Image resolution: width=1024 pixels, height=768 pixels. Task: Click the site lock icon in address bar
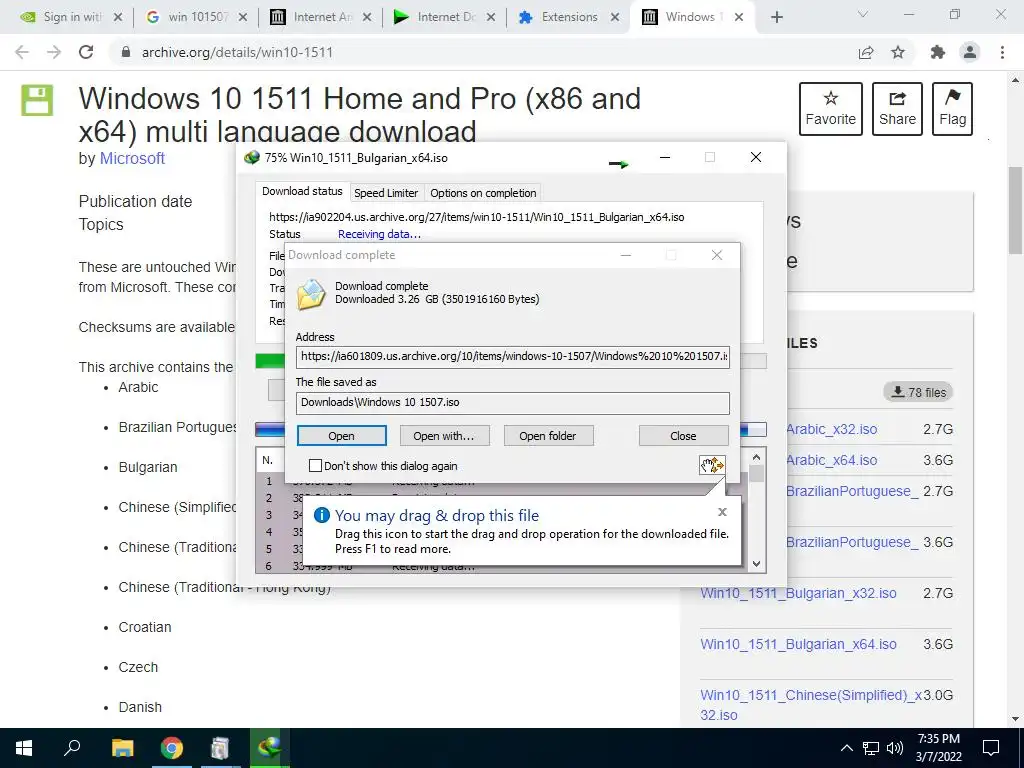pyautogui.click(x=126, y=52)
